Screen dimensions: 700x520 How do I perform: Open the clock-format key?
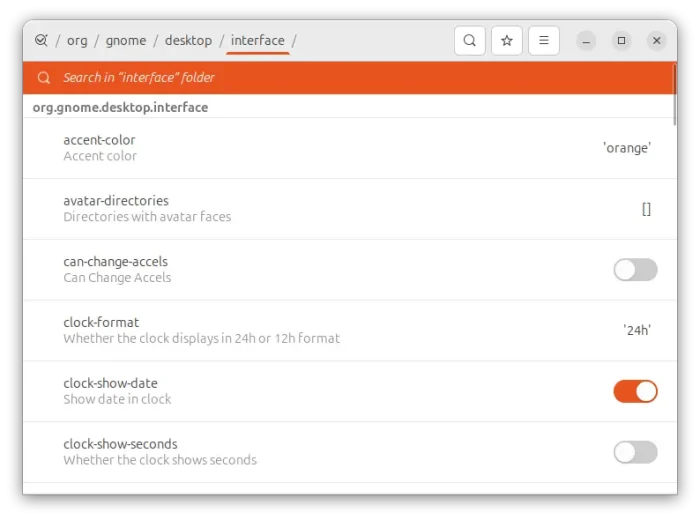(x=350, y=330)
